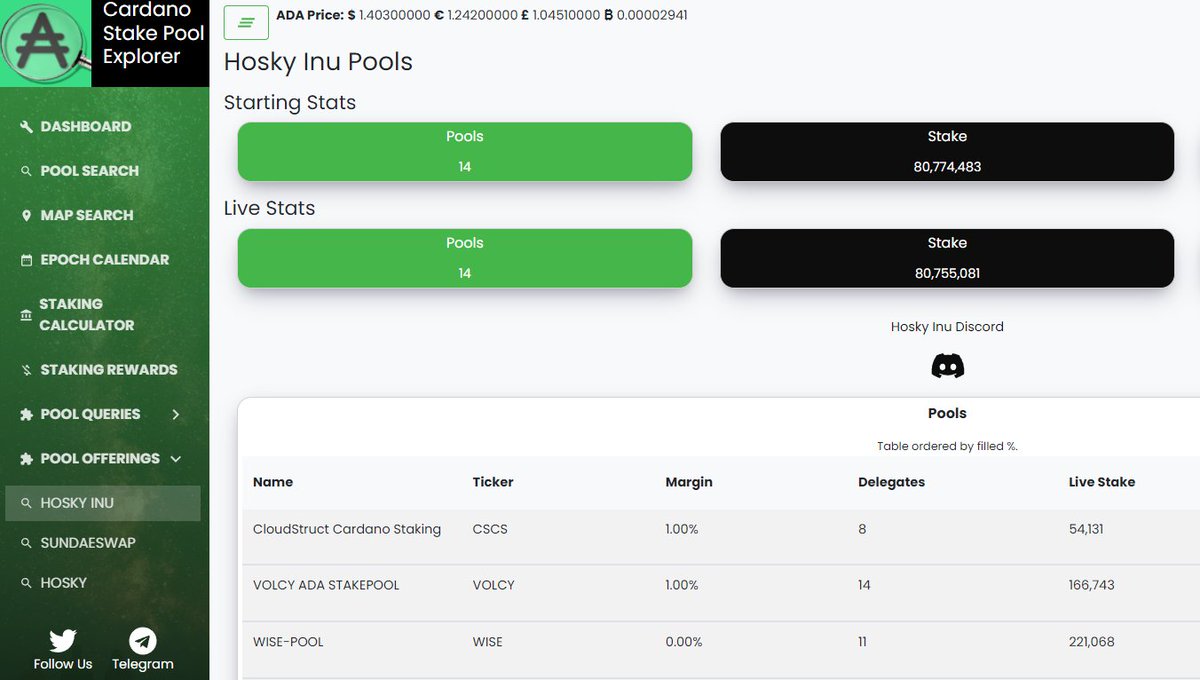Click the Live Stats Stake black card
1200x680 pixels.
pos(947,258)
